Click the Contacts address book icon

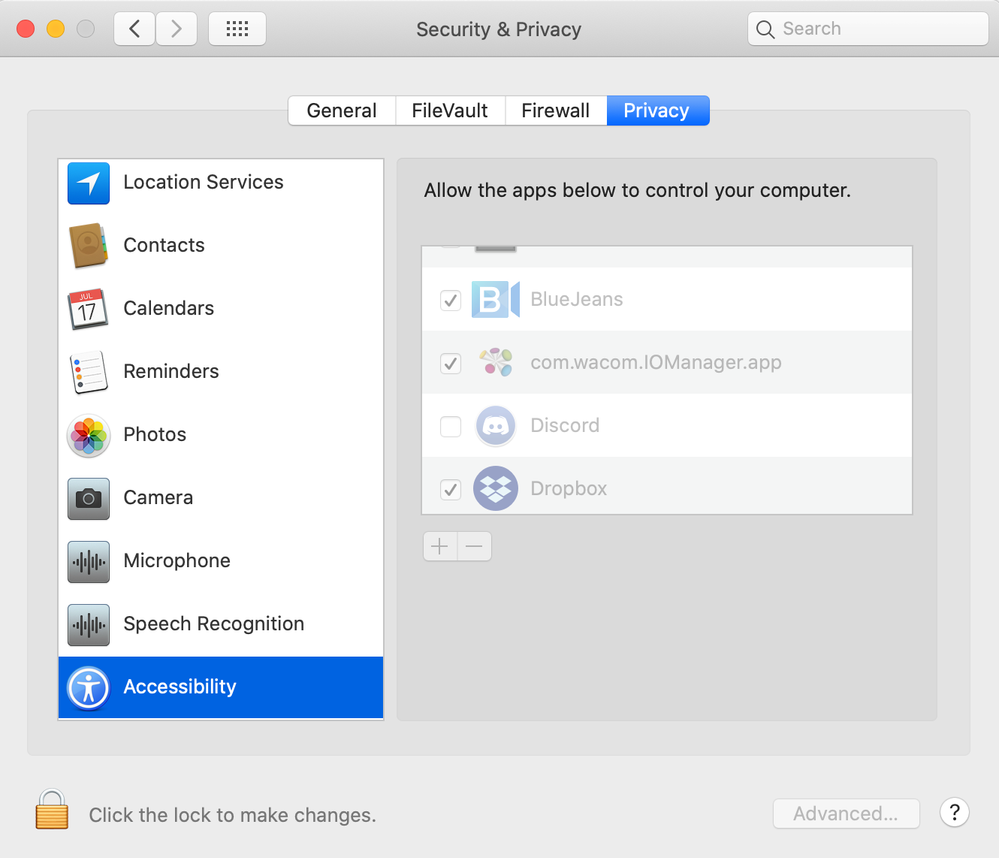point(89,245)
